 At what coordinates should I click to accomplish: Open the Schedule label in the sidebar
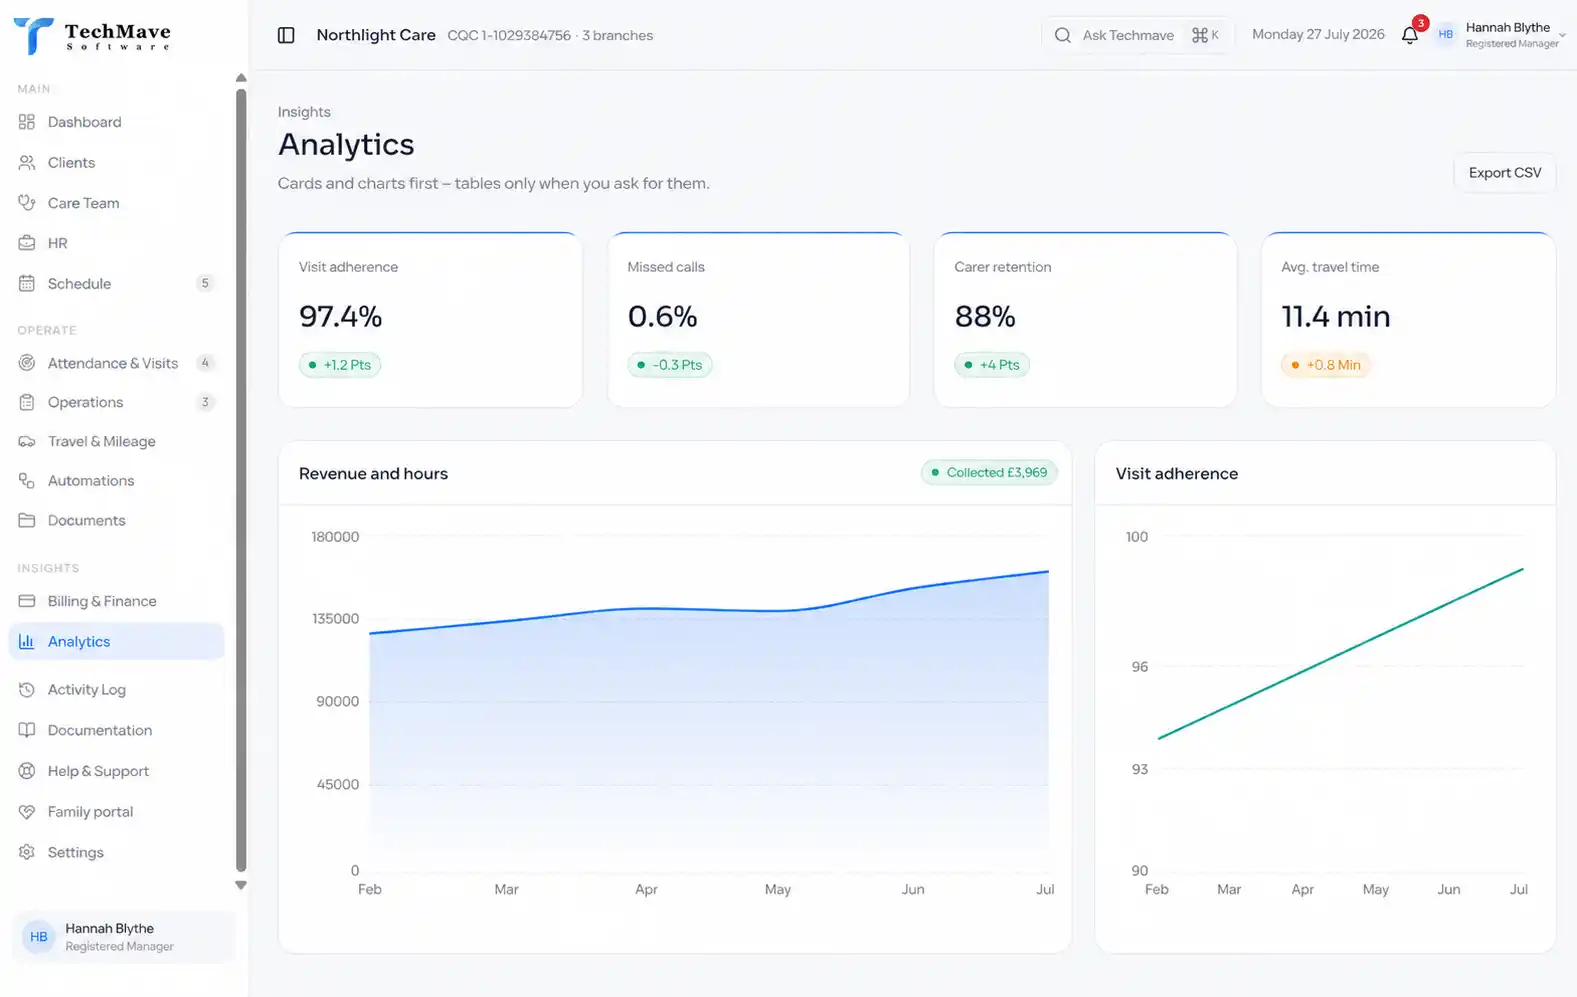click(x=79, y=283)
